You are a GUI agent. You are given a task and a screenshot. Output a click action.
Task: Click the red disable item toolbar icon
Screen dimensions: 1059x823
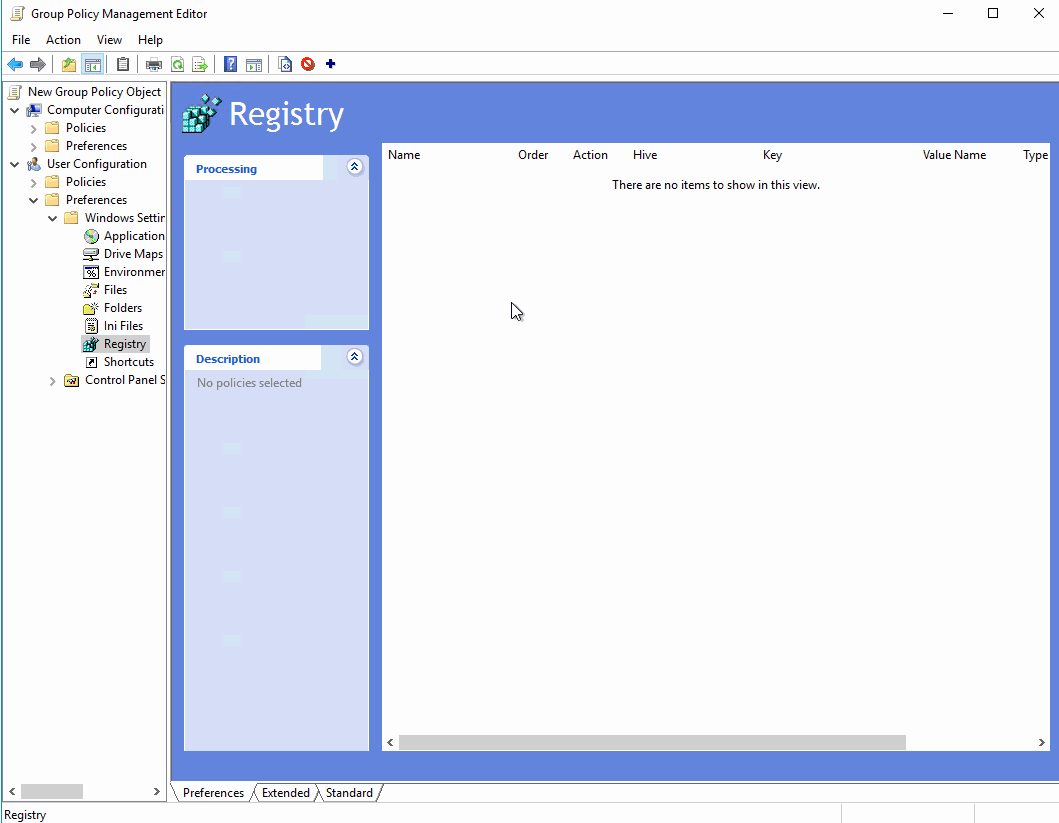[308, 64]
